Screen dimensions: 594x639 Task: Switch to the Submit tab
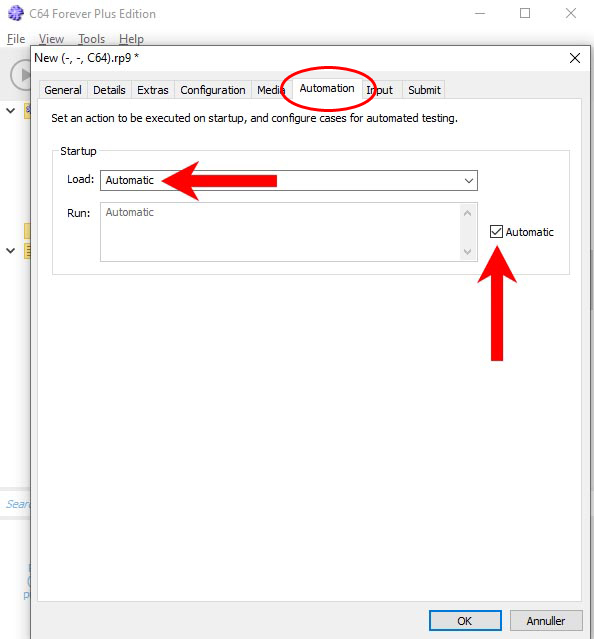424,90
